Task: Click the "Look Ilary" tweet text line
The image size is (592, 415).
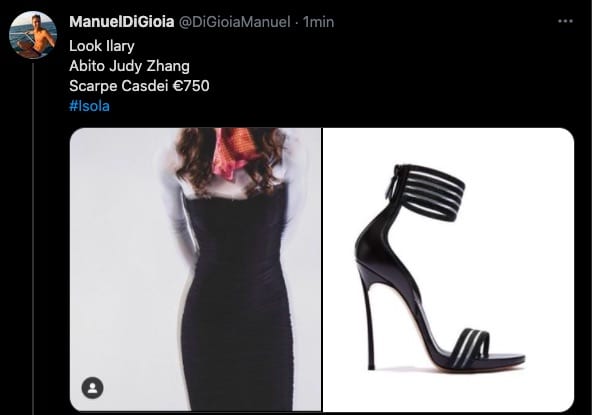Action: [x=102, y=46]
